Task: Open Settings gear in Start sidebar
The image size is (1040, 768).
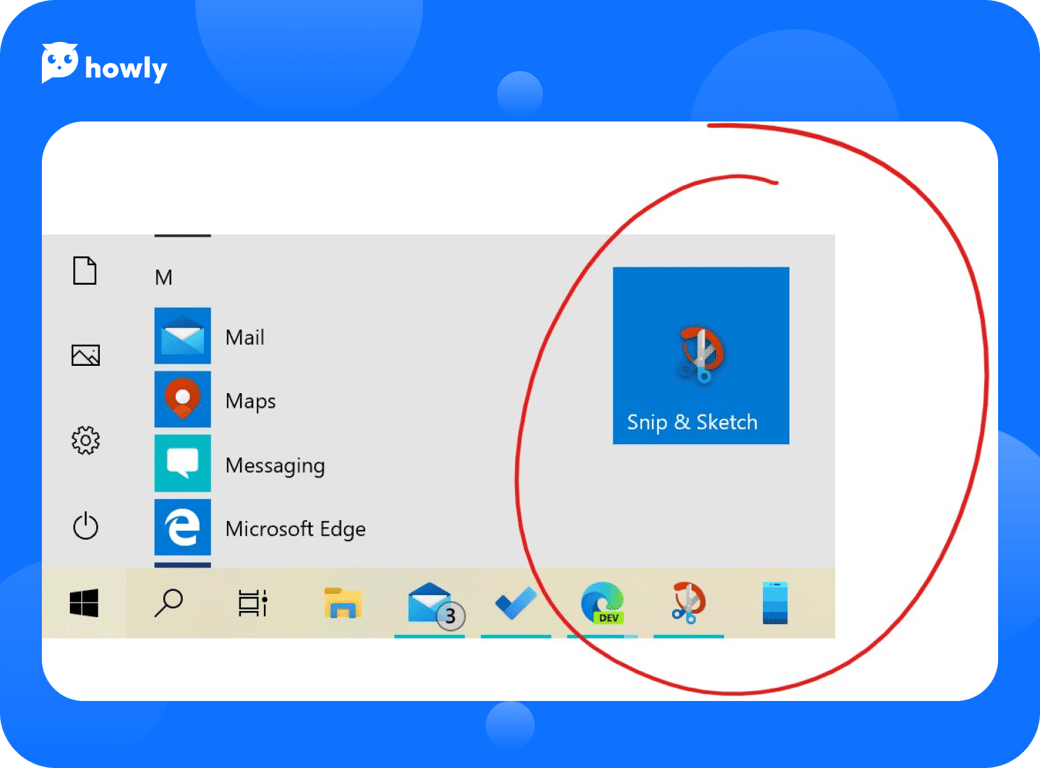Action: [85, 440]
